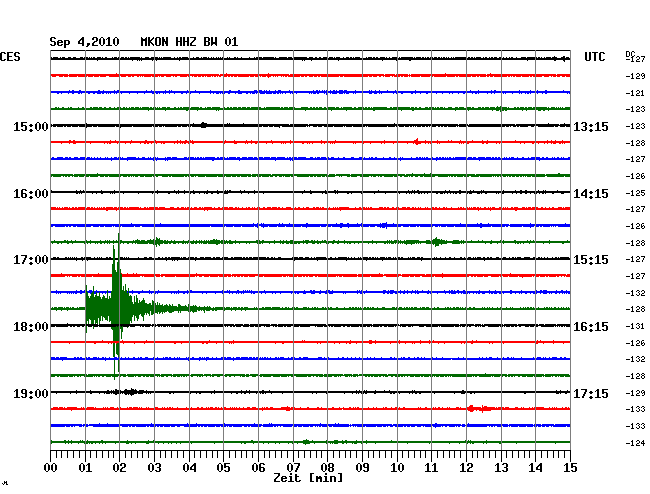Viewport: 650px width, 494px height.
Task: Click minute label '08' on time axis
Action: (327, 467)
